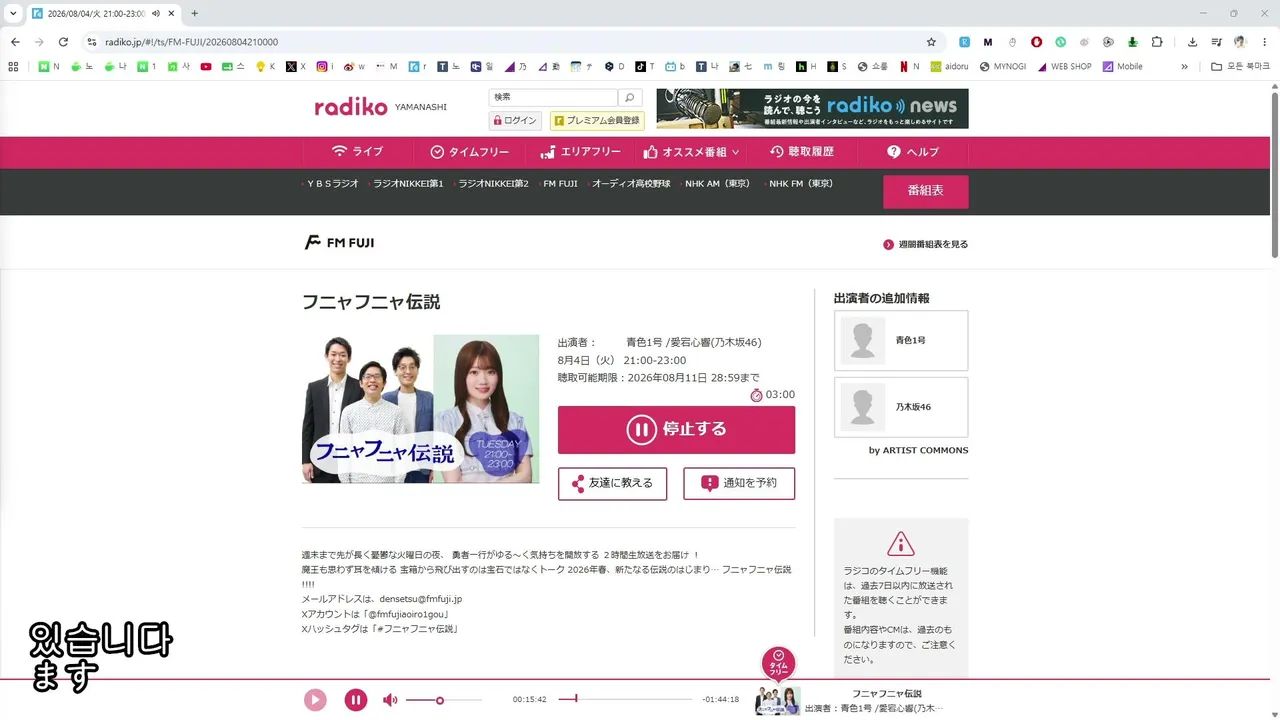
Task: Expand the bookmarks overflow chevron
Action: click(x=1185, y=67)
